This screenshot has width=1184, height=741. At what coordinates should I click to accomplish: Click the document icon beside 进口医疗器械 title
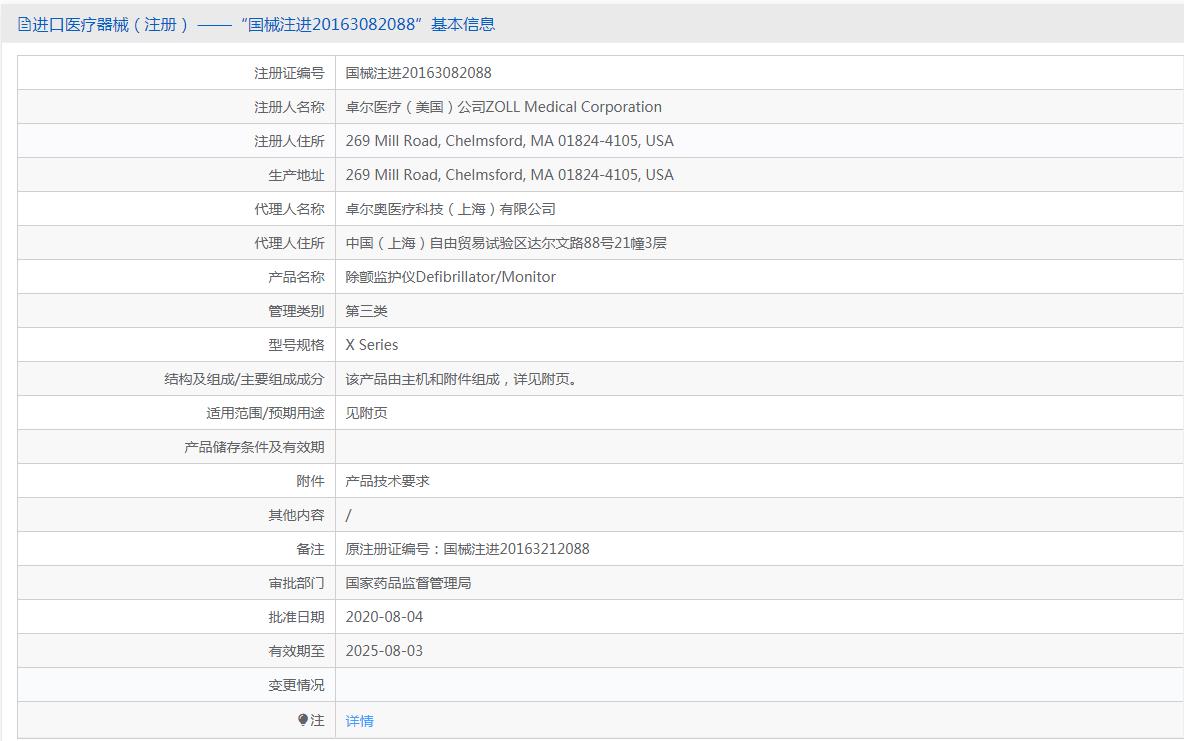[x=24, y=25]
